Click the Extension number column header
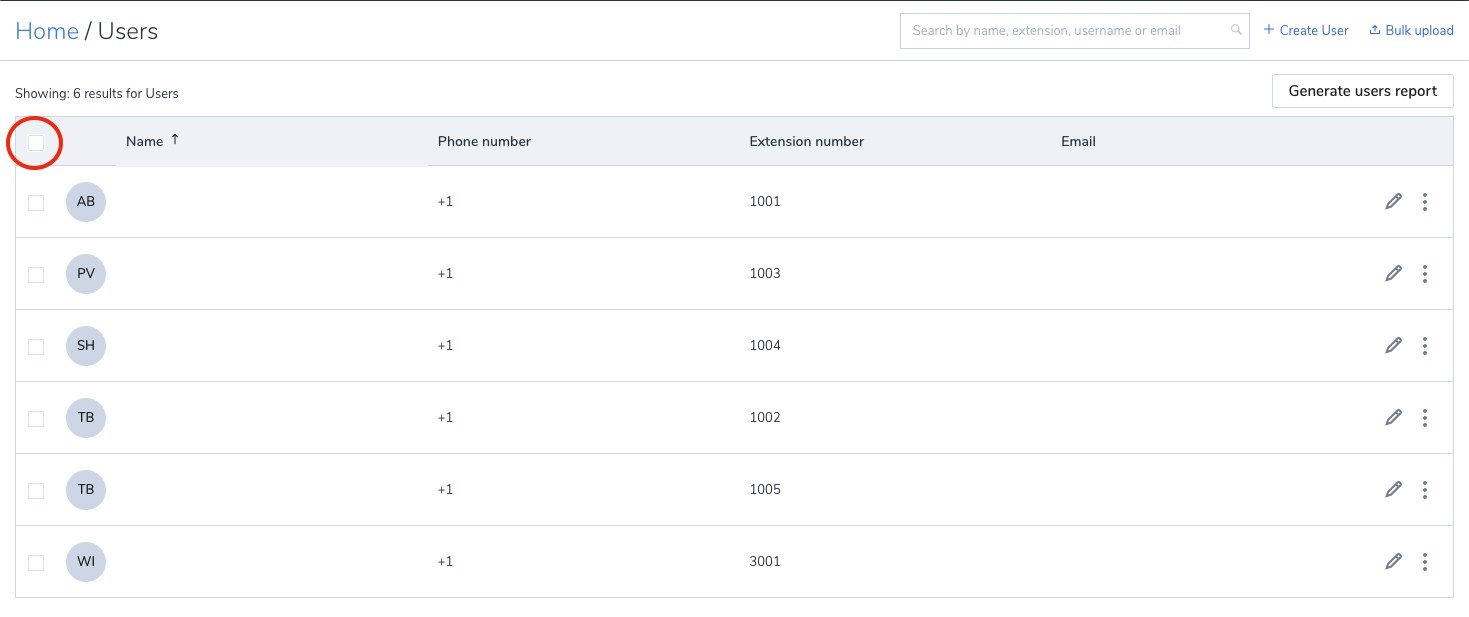 [806, 141]
